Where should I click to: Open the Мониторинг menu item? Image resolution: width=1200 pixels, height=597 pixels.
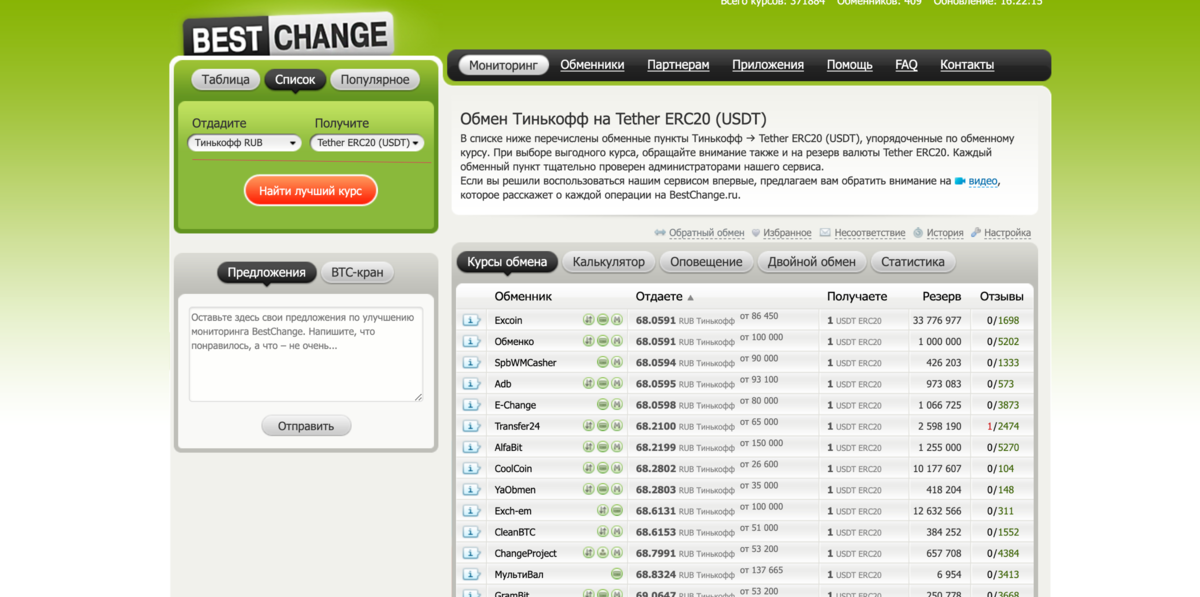pos(504,65)
